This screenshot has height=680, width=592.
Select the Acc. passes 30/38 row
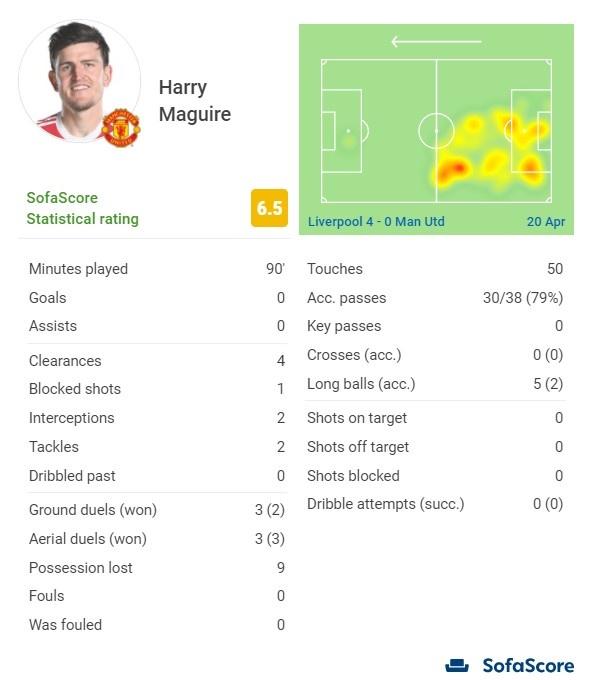point(435,298)
